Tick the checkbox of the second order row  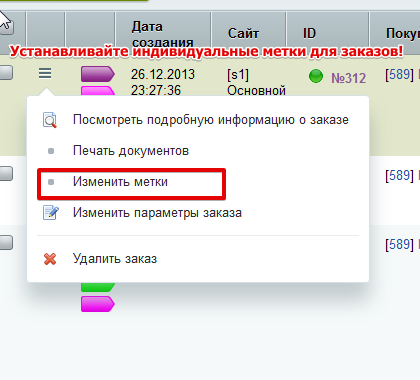click(x=6, y=174)
